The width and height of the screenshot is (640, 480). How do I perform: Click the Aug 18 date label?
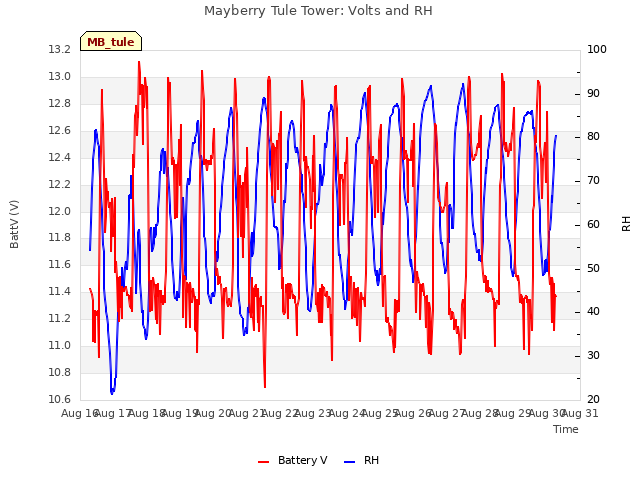147,413
